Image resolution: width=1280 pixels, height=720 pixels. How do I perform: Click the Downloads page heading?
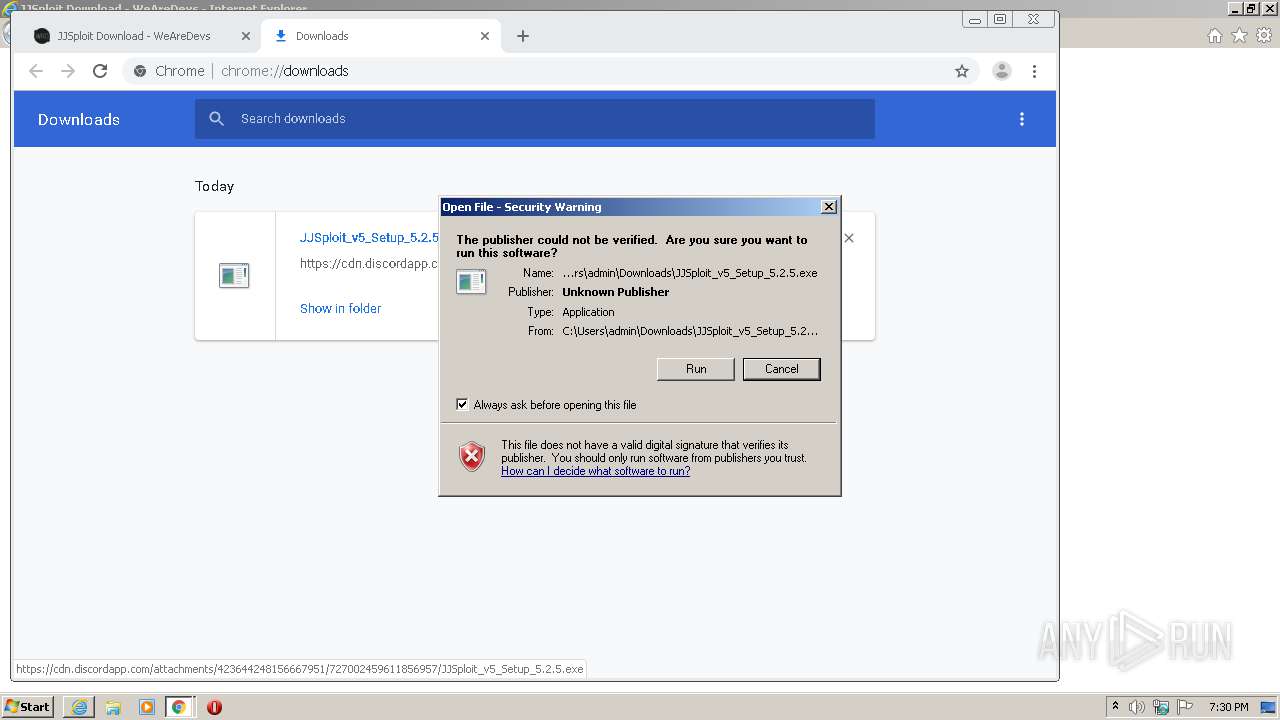click(79, 119)
